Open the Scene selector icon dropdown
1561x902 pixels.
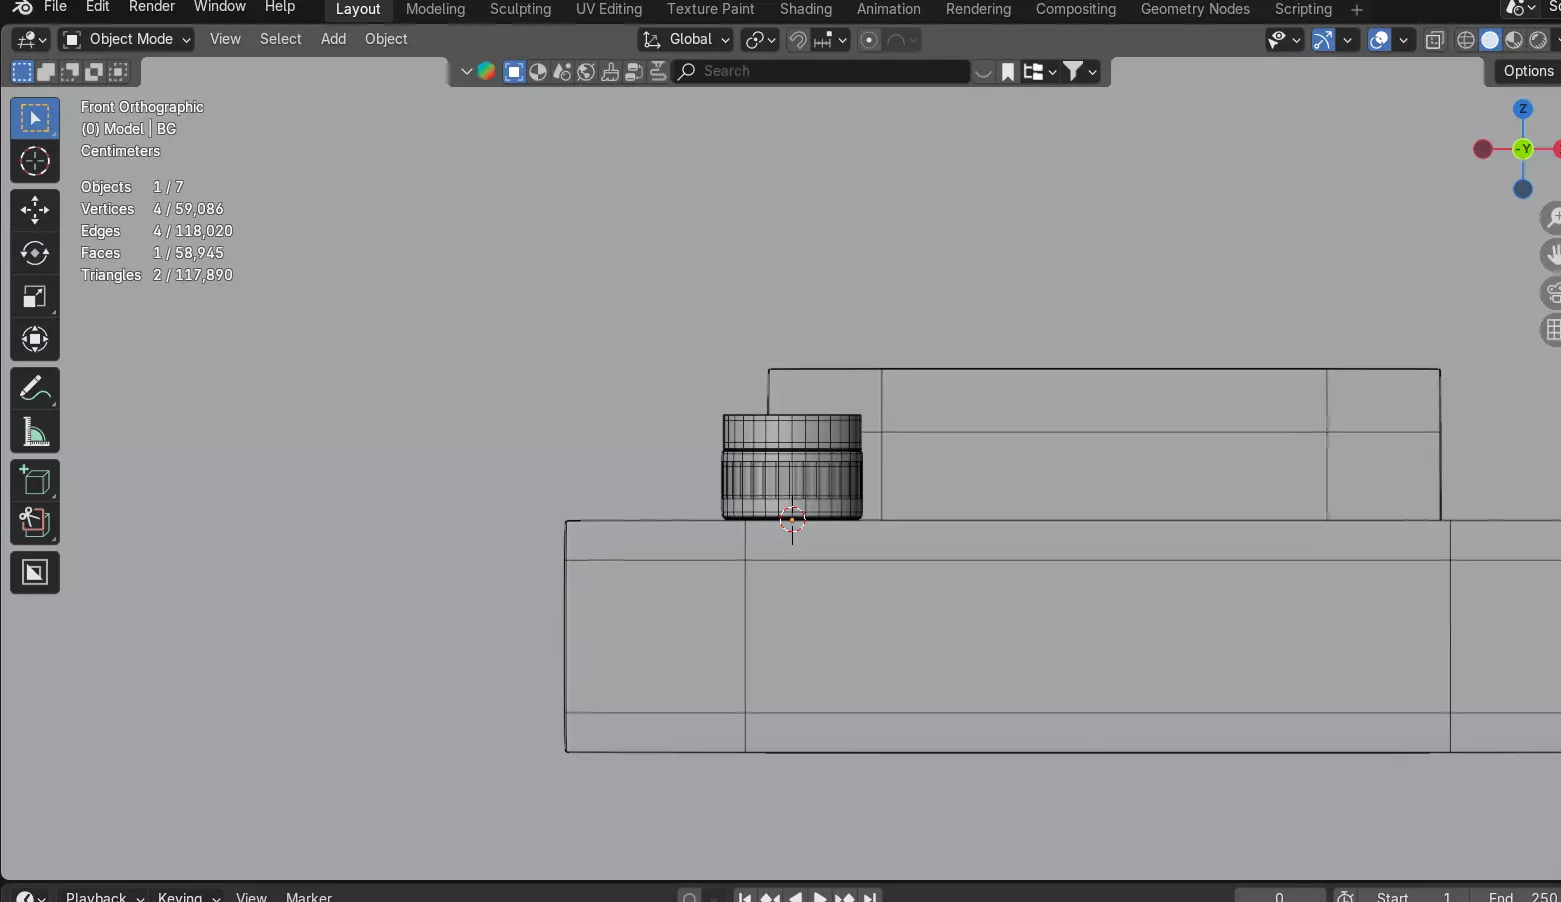point(1522,8)
